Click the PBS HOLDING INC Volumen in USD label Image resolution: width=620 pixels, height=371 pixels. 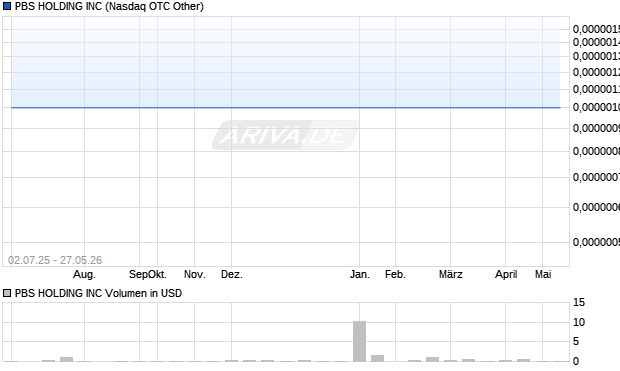pos(98,293)
